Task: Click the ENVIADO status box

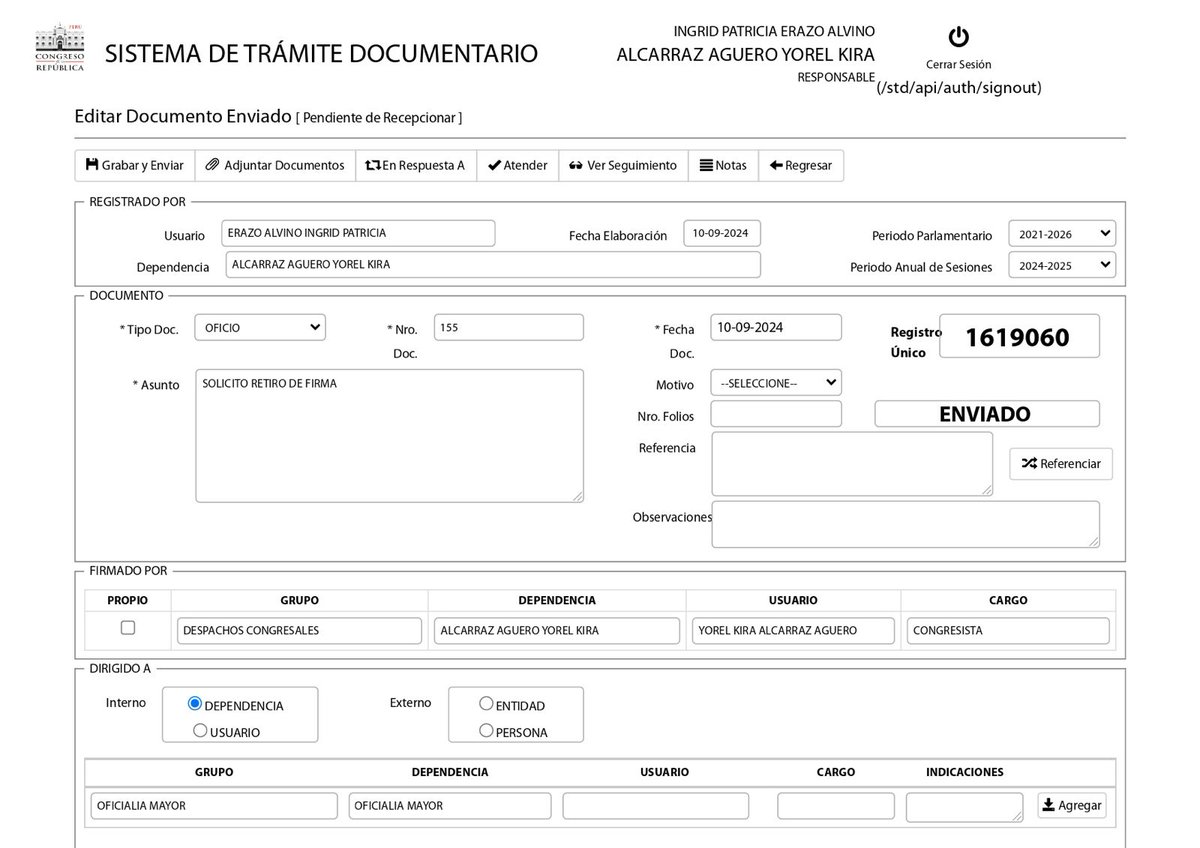Action: click(987, 414)
